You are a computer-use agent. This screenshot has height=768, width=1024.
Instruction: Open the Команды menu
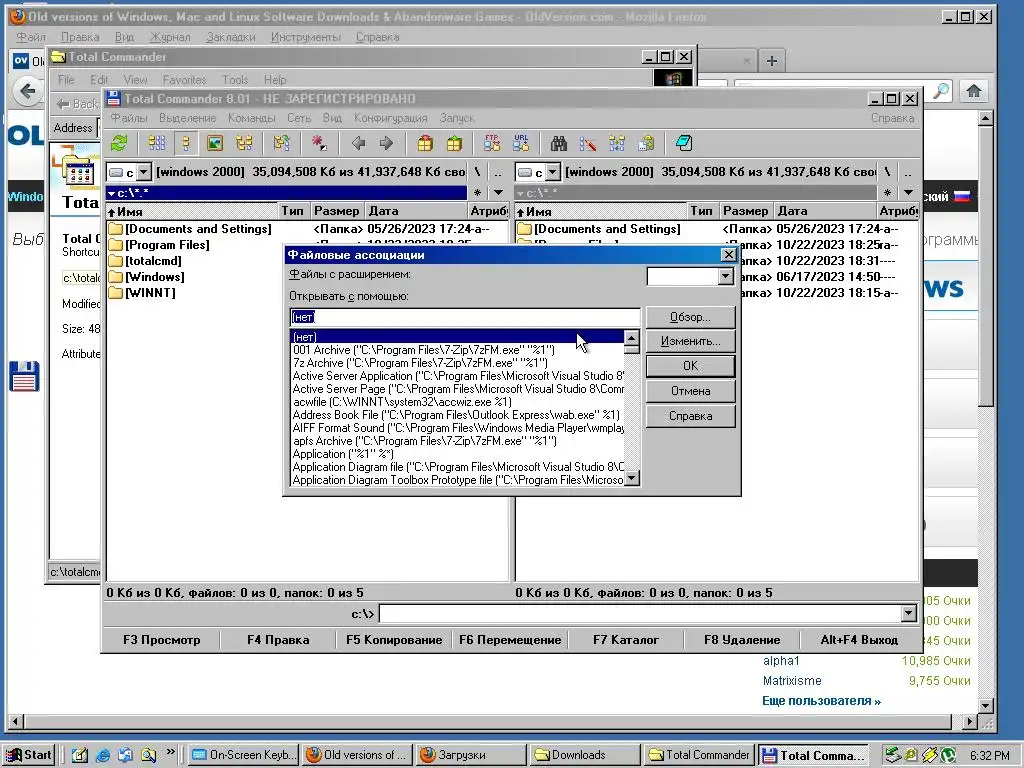point(251,118)
